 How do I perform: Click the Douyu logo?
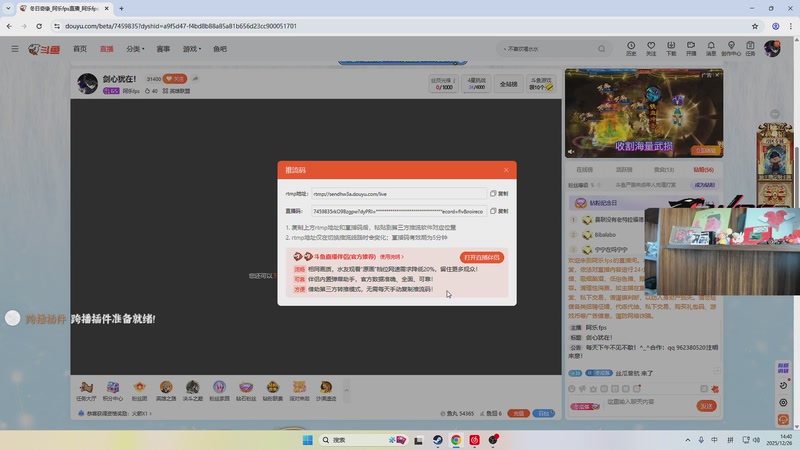pos(44,49)
